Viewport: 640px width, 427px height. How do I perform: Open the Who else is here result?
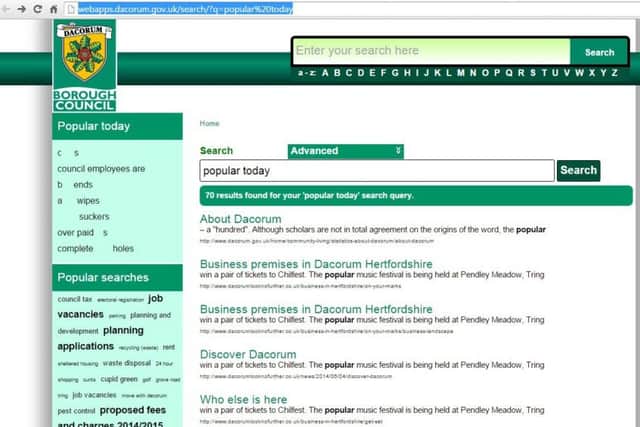click(243, 400)
